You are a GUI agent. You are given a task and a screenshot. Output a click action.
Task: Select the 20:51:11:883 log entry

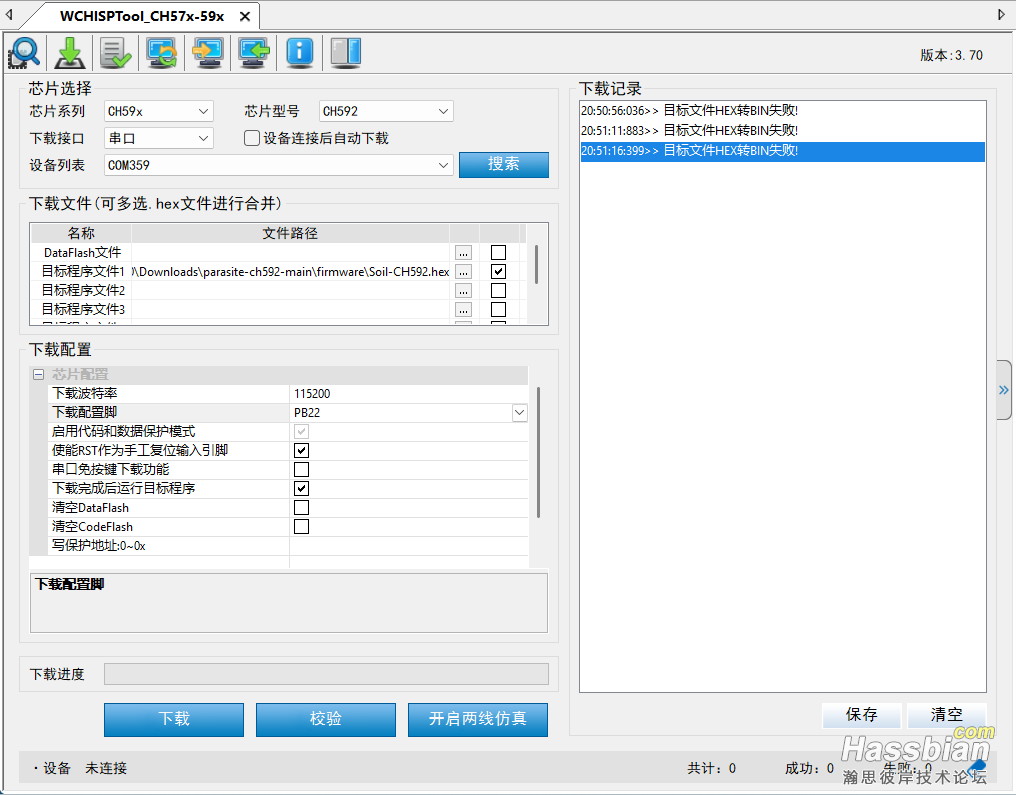pos(782,131)
